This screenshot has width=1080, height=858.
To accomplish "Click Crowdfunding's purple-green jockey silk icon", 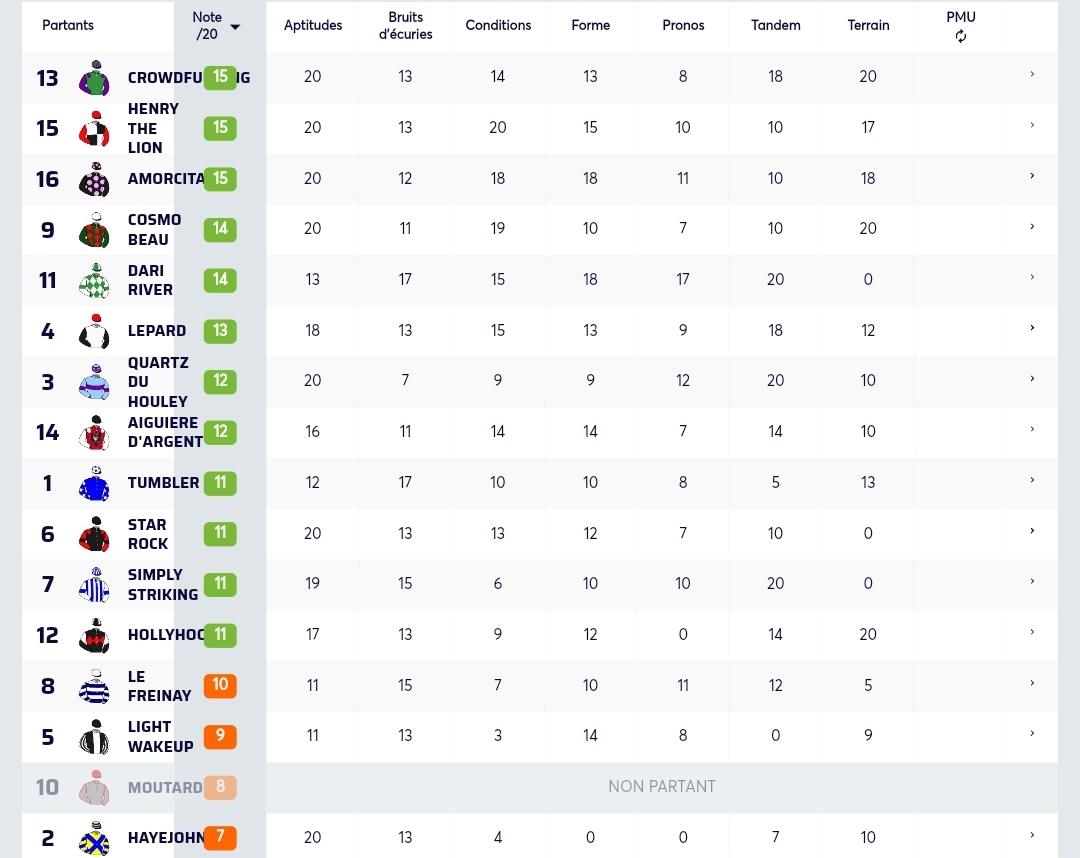I will 94,78.
